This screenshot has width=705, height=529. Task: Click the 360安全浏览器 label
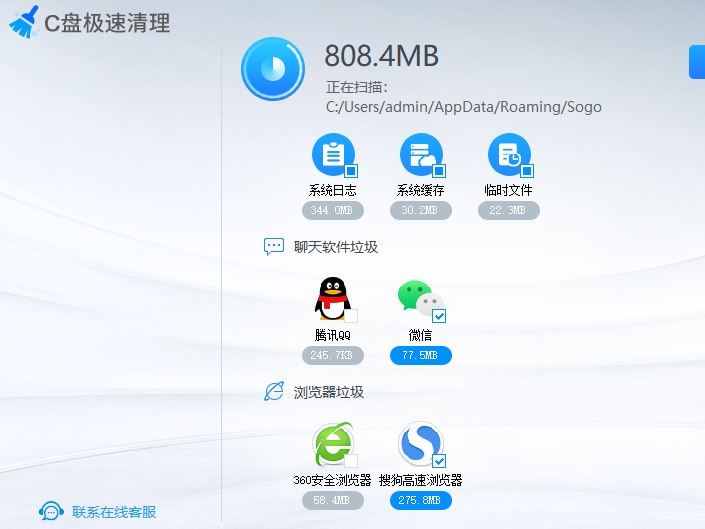[333, 480]
